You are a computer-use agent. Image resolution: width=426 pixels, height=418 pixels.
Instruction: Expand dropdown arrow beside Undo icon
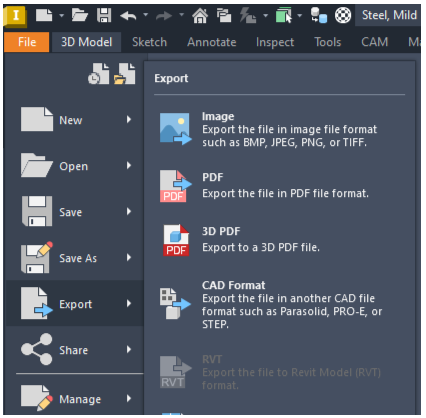[146, 15]
